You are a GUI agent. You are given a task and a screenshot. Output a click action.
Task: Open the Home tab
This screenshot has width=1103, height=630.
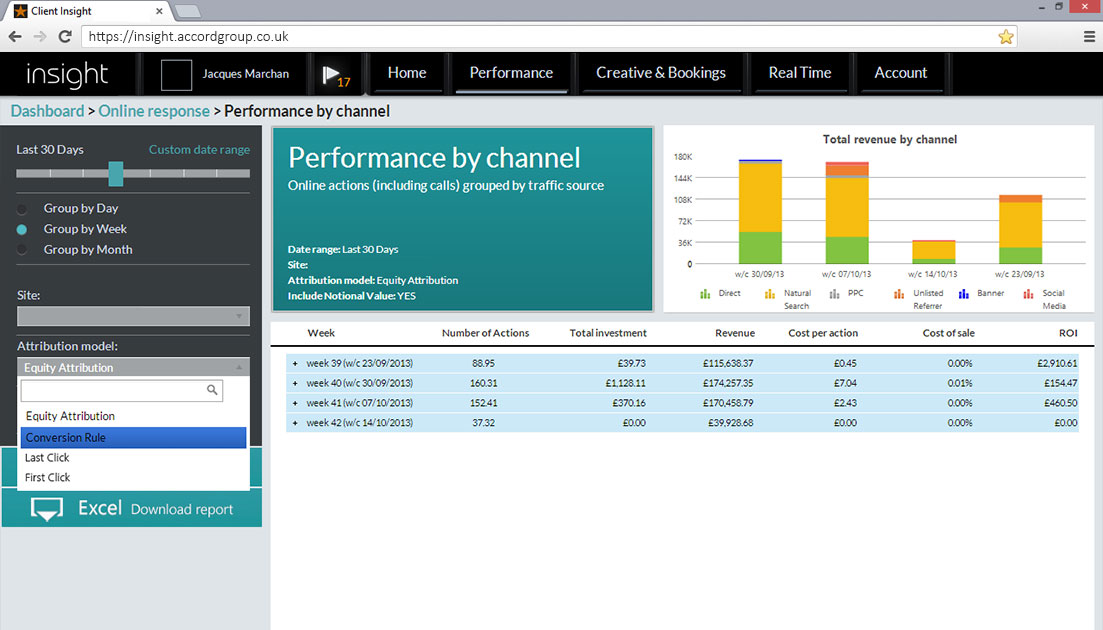click(407, 73)
